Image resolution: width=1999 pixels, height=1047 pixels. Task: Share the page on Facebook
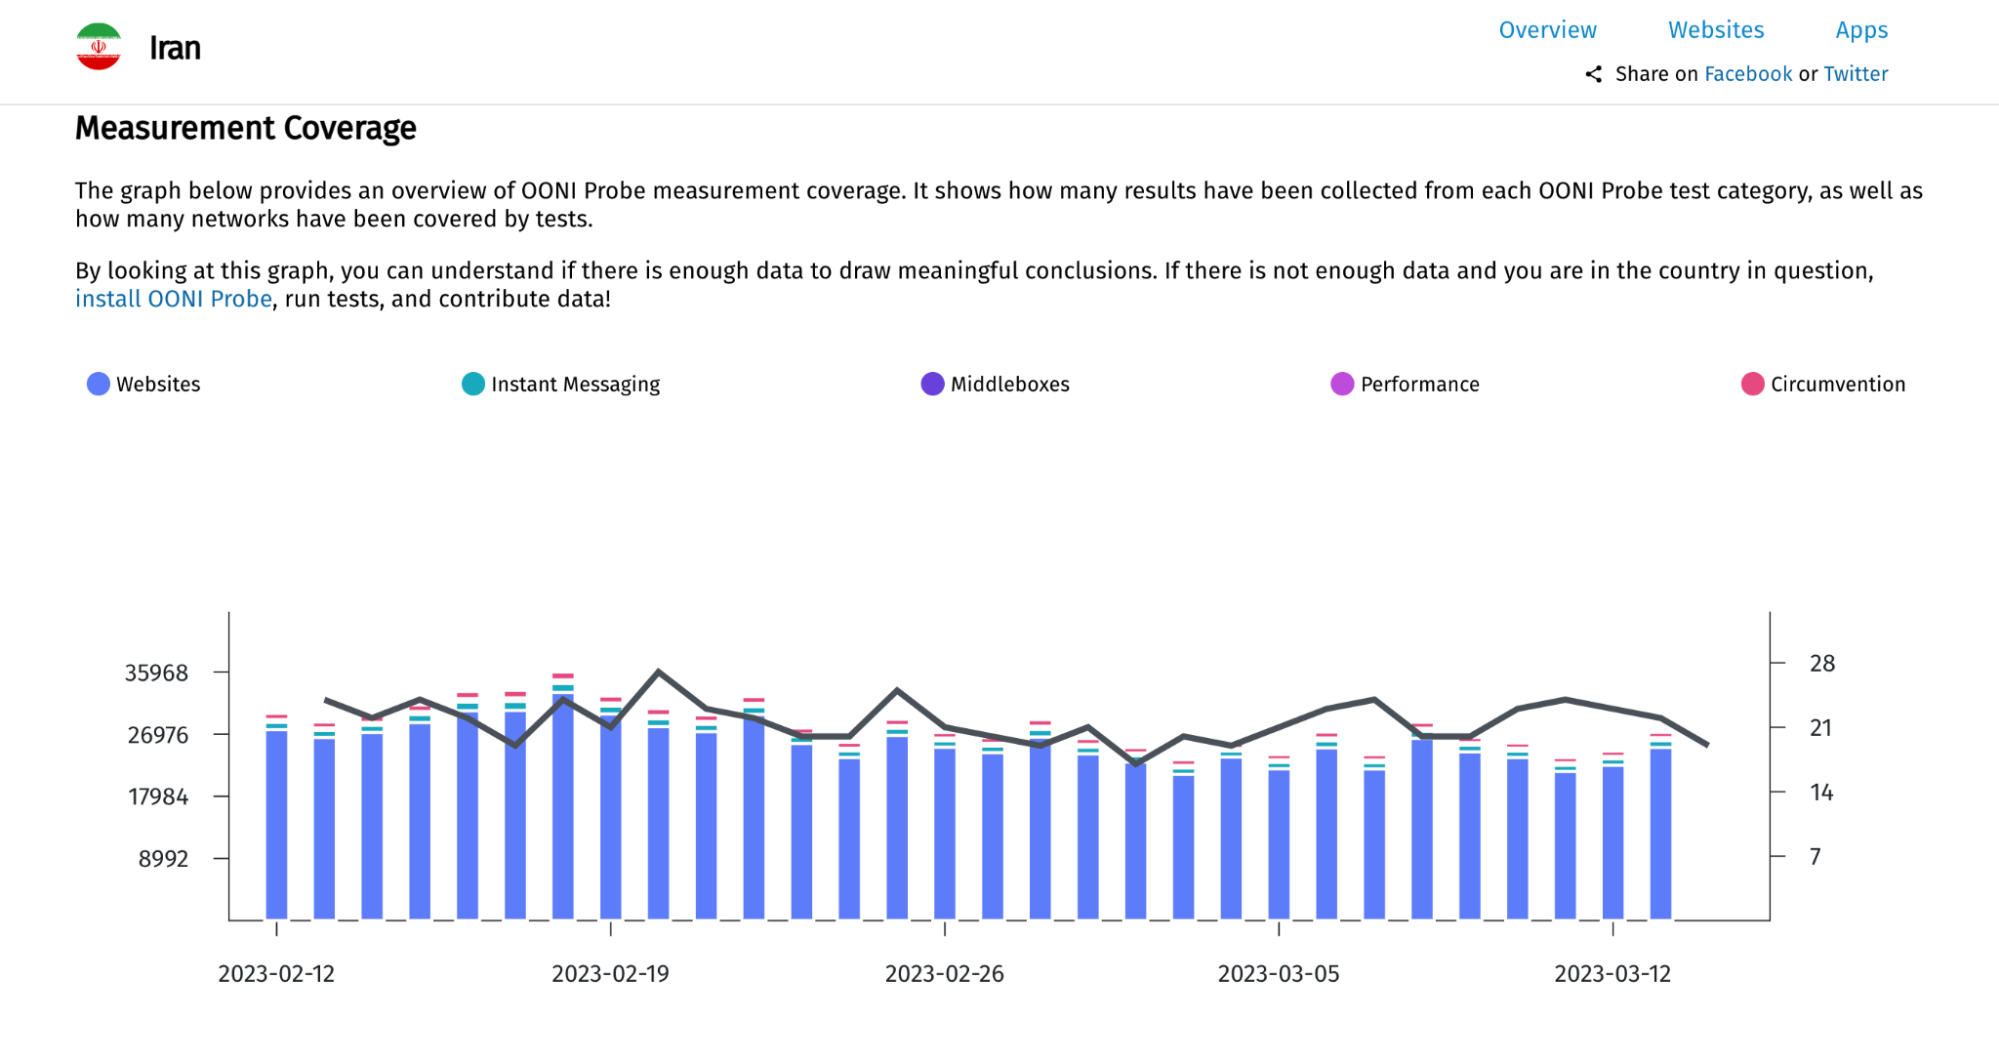coord(1747,74)
